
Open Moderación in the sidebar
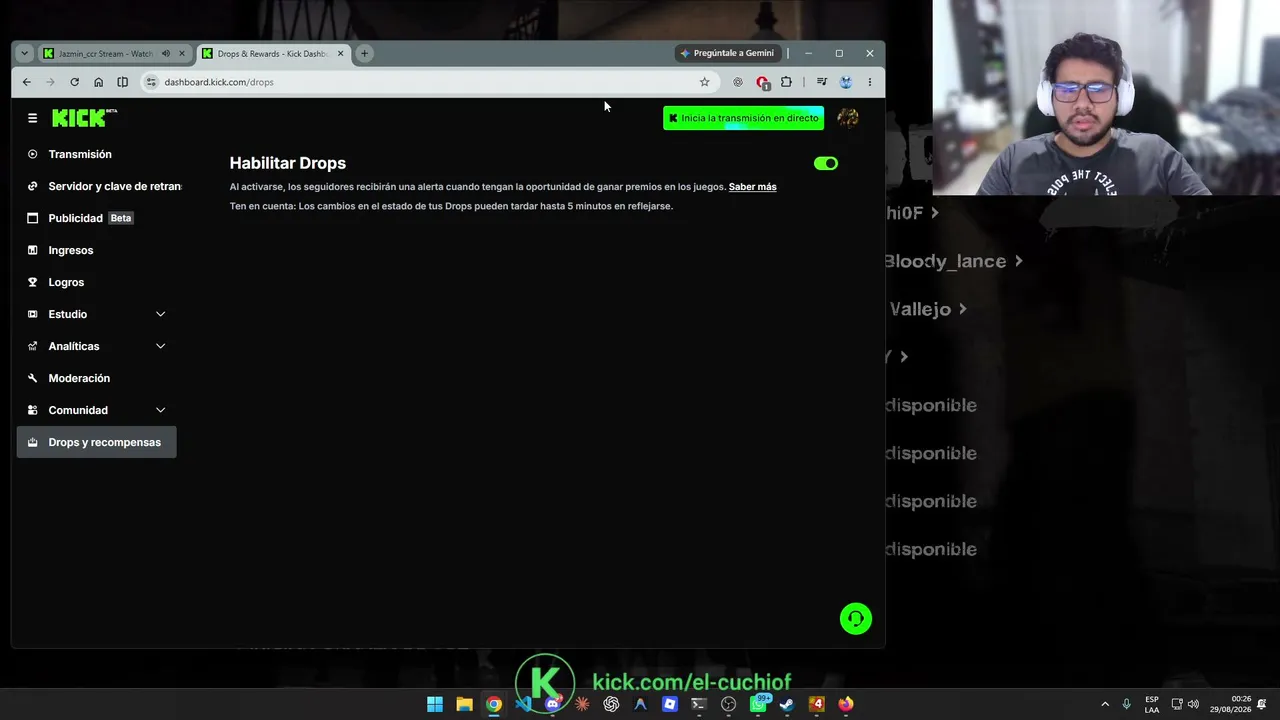(97, 378)
